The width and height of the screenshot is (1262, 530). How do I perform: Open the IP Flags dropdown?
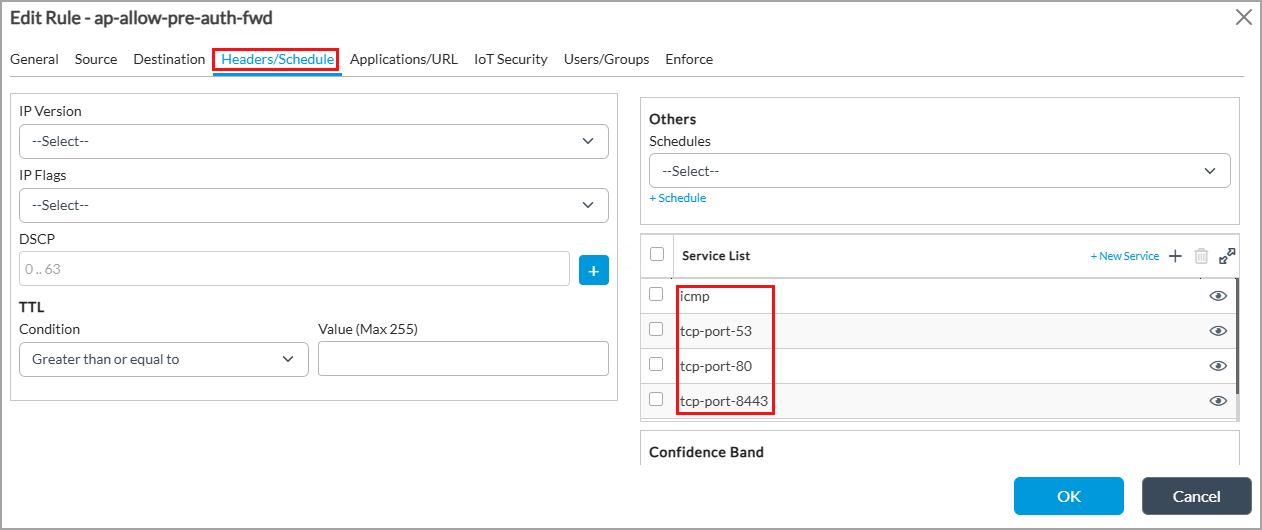[314, 205]
